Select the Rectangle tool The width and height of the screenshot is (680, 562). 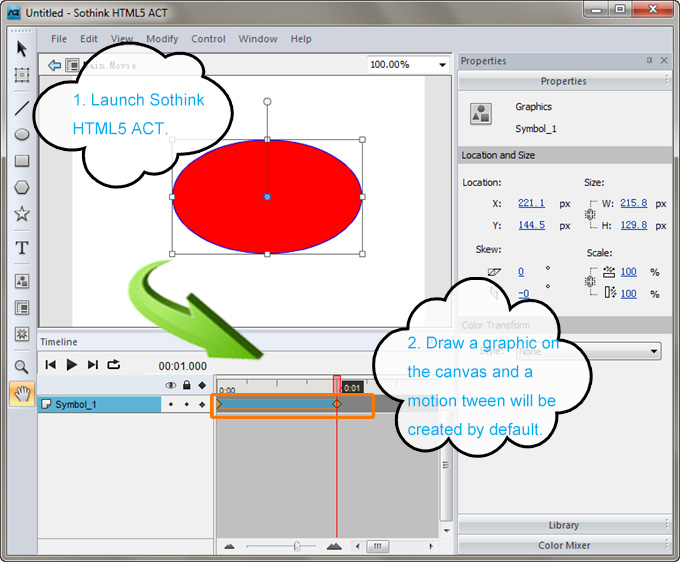22,161
